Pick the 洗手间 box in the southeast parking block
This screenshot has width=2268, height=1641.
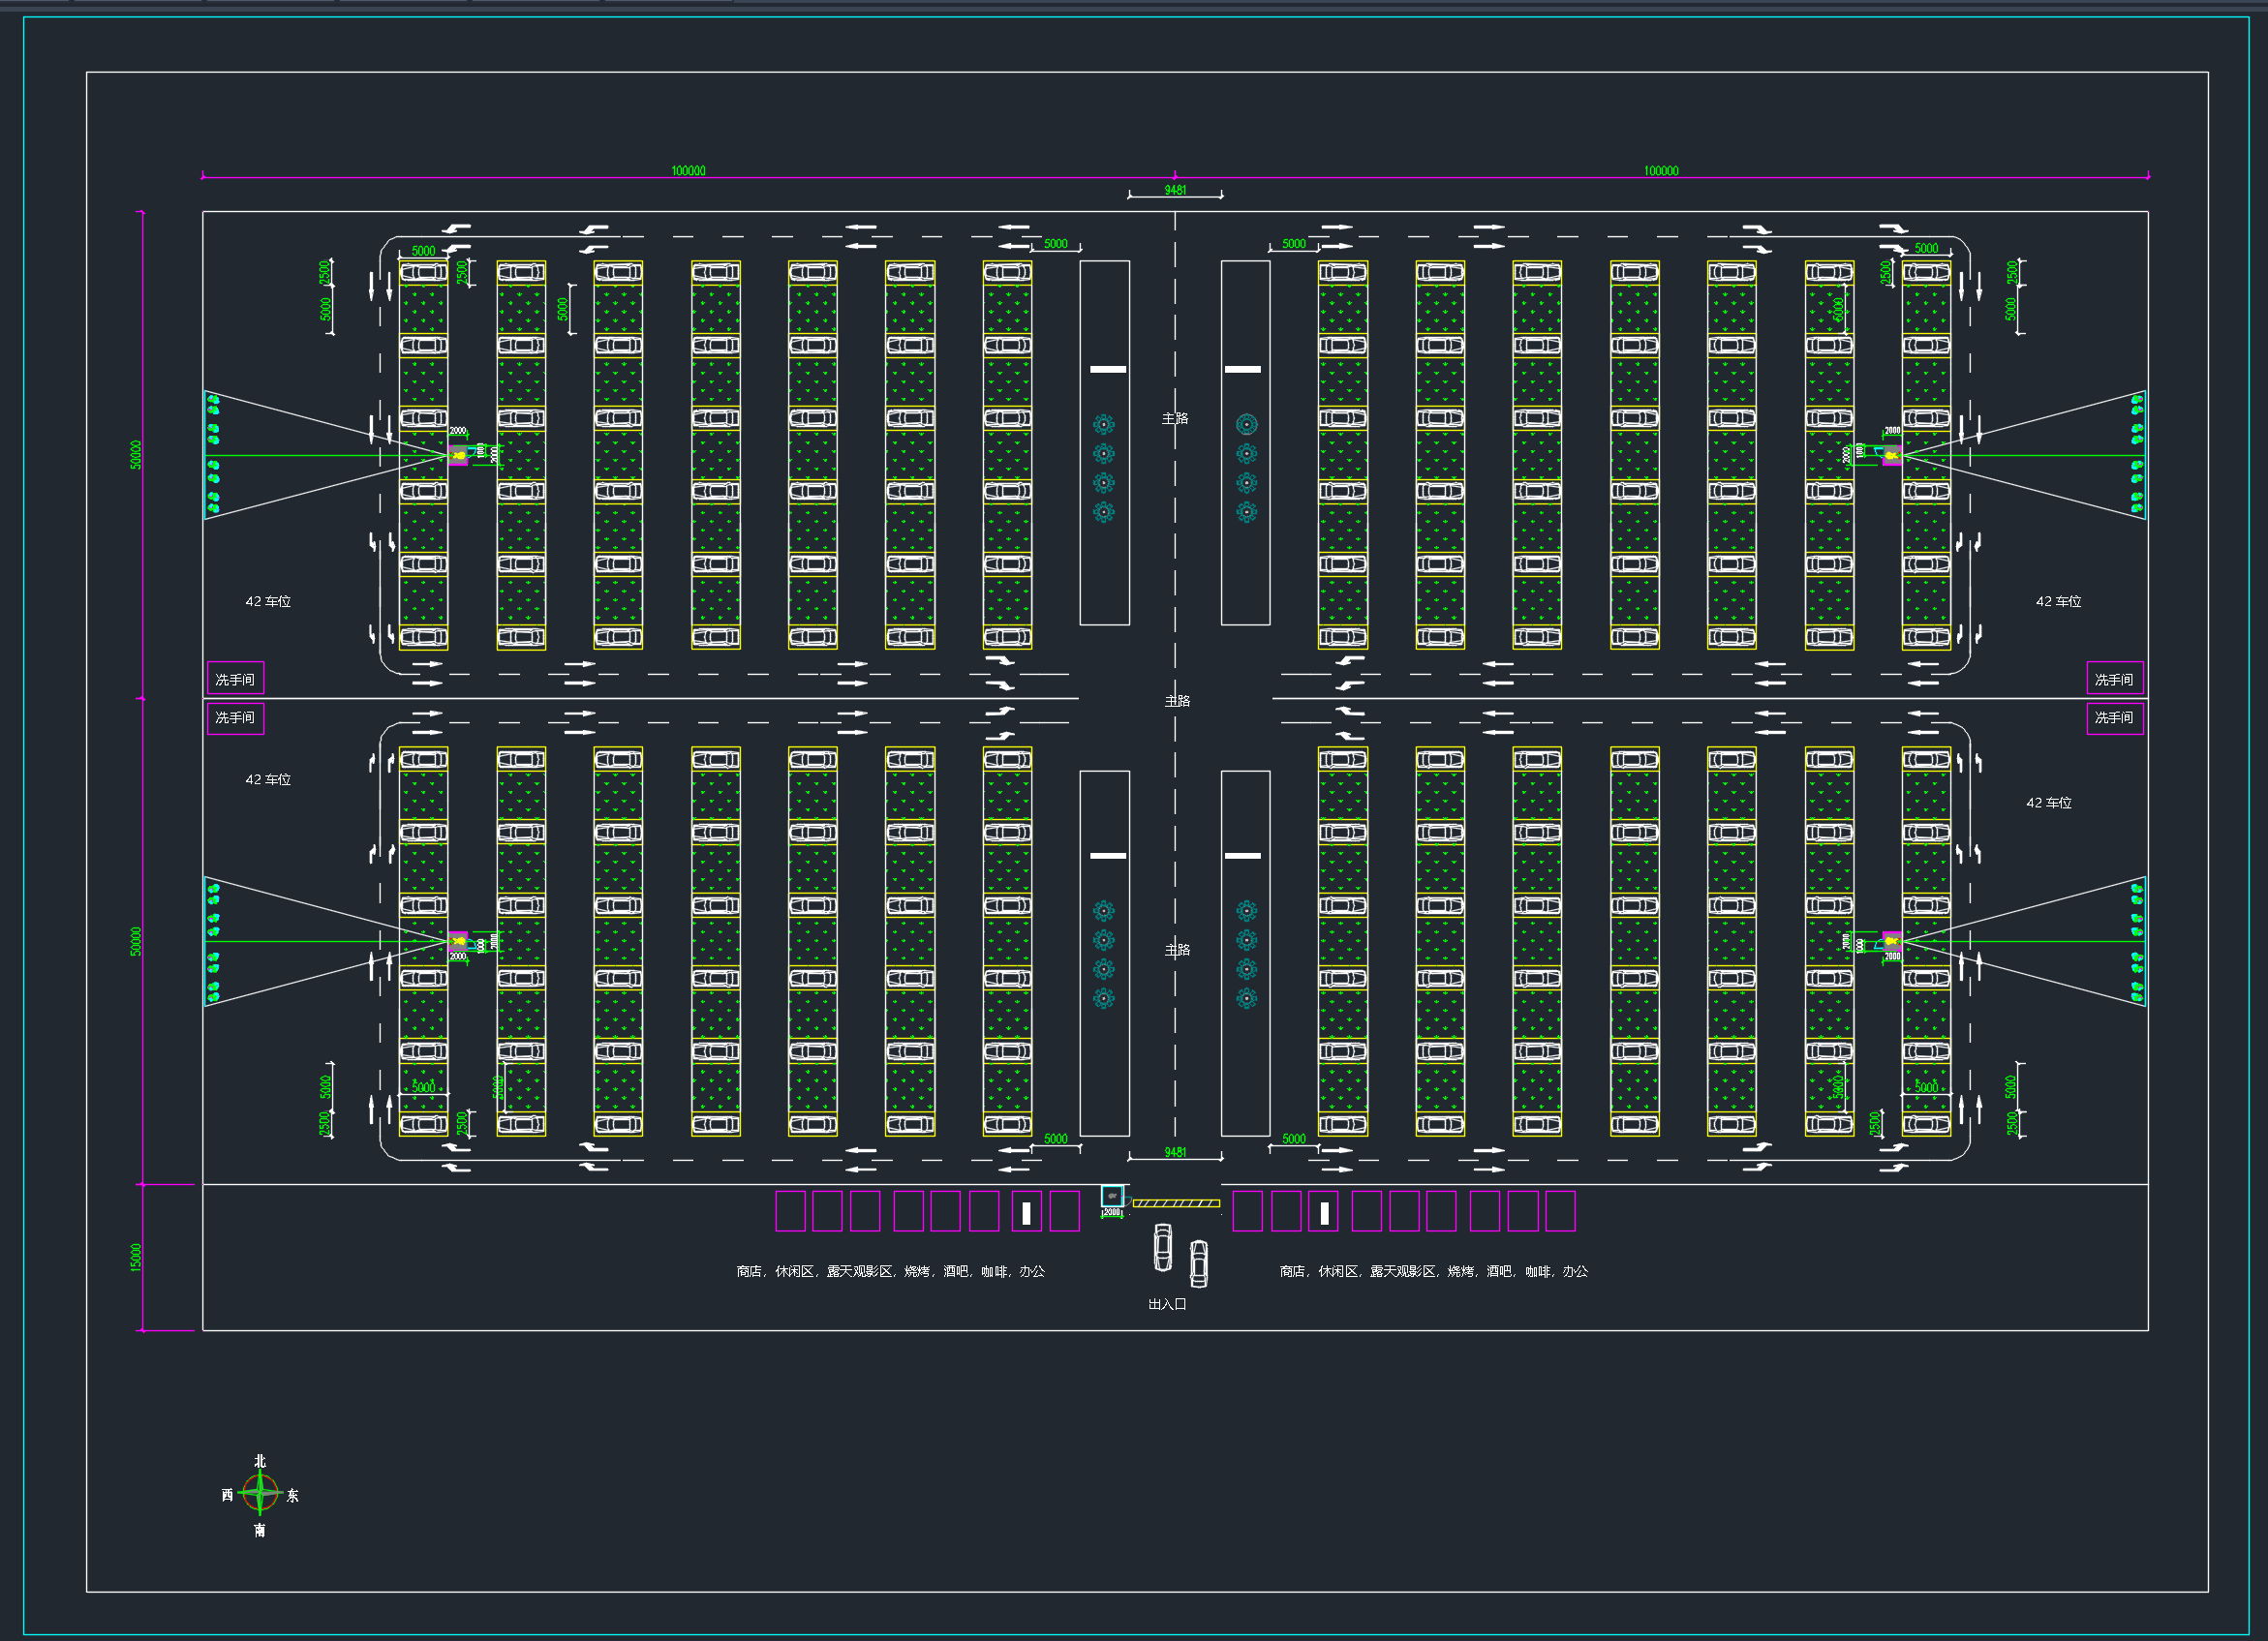(2115, 718)
